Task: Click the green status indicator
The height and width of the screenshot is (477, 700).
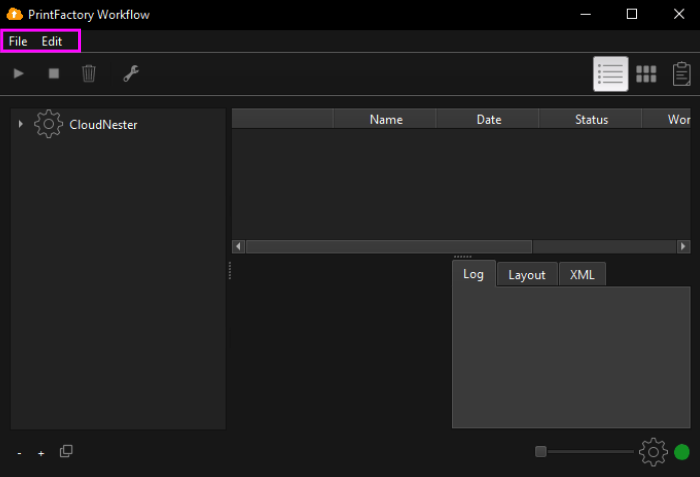Action: point(682,452)
